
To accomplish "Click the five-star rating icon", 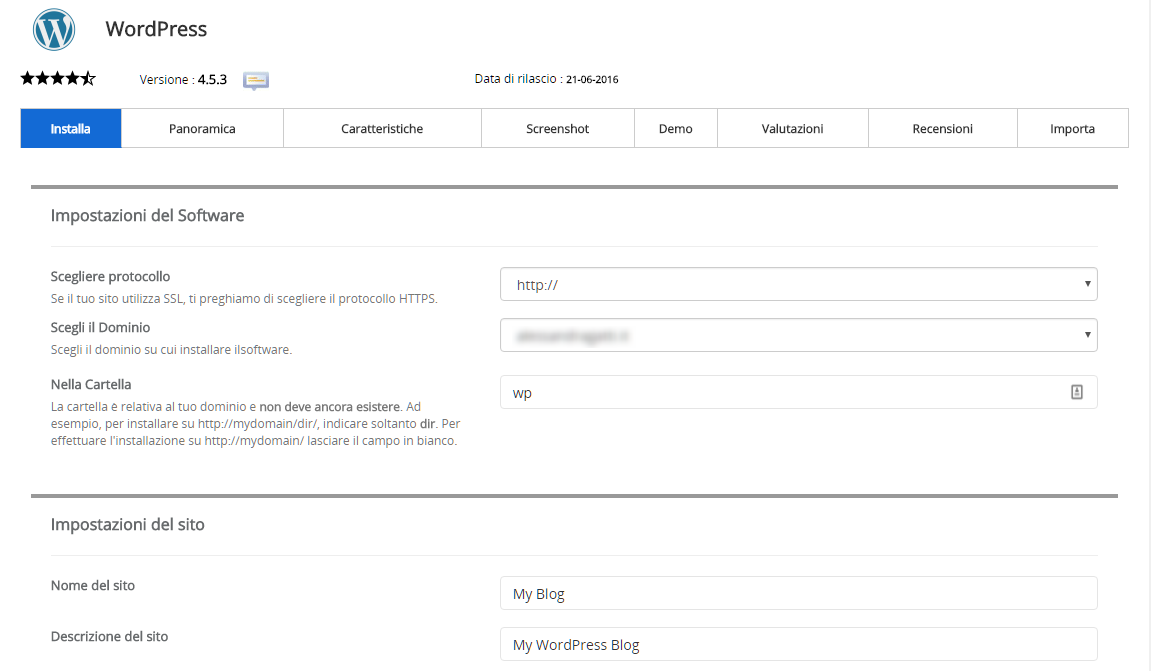I will click(58, 79).
